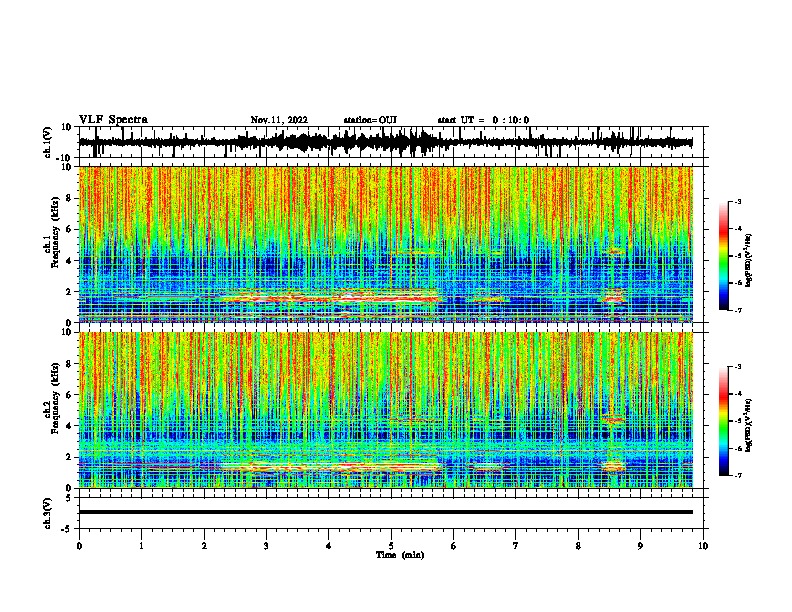
Task: Click the ch.2 spectrogram color scale bar
Action: tap(724, 421)
